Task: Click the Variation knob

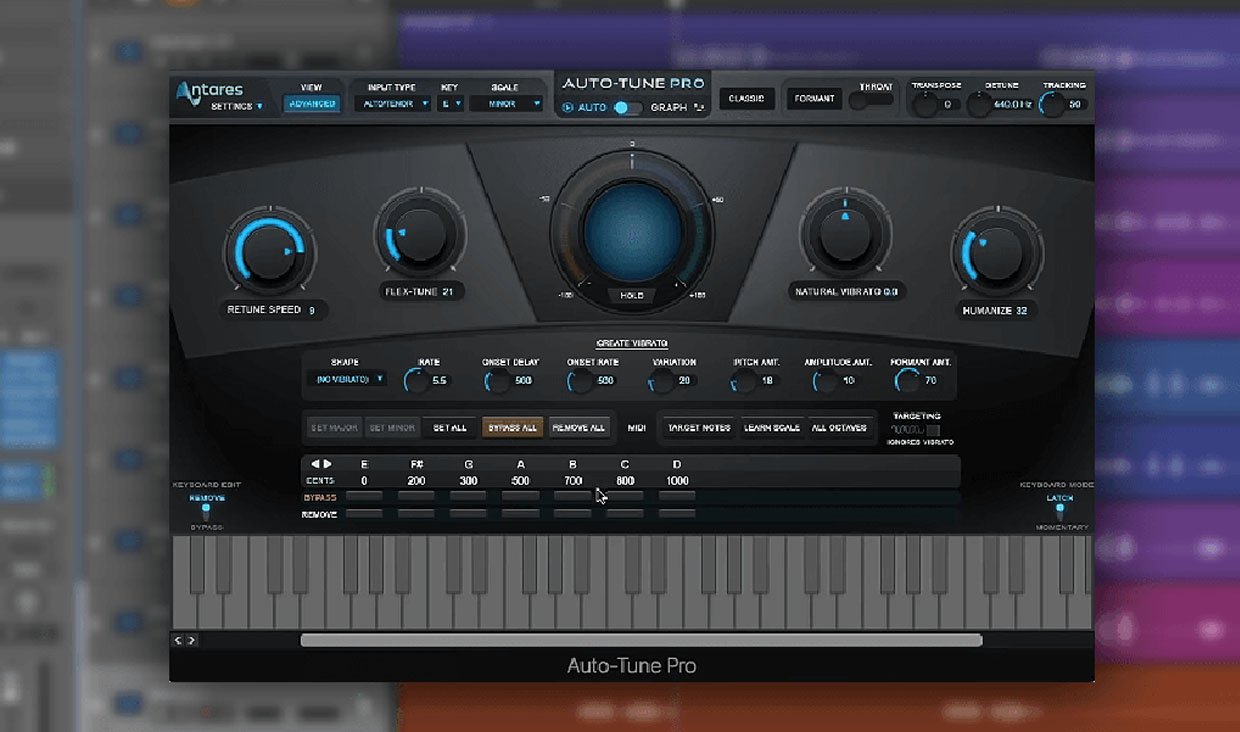Action: [x=662, y=380]
